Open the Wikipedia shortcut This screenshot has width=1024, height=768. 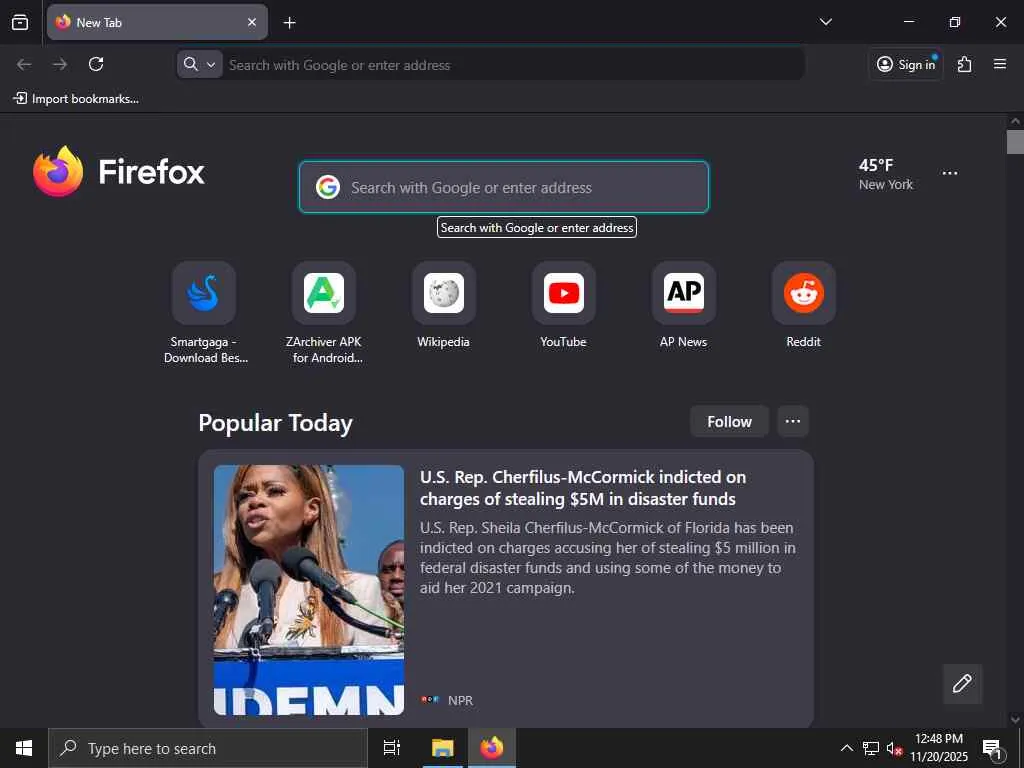click(443, 305)
